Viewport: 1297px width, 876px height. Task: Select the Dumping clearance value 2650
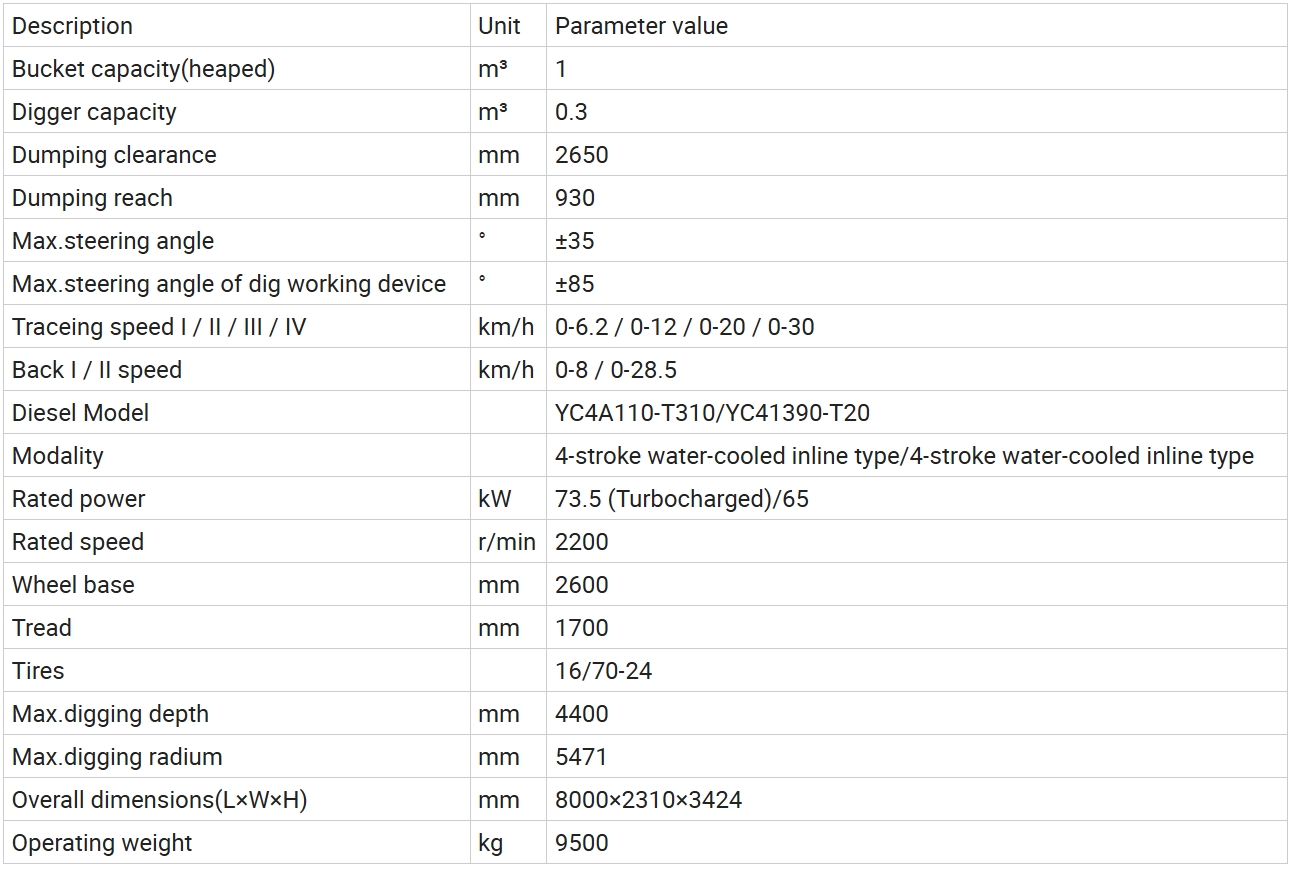pyautogui.click(x=581, y=155)
